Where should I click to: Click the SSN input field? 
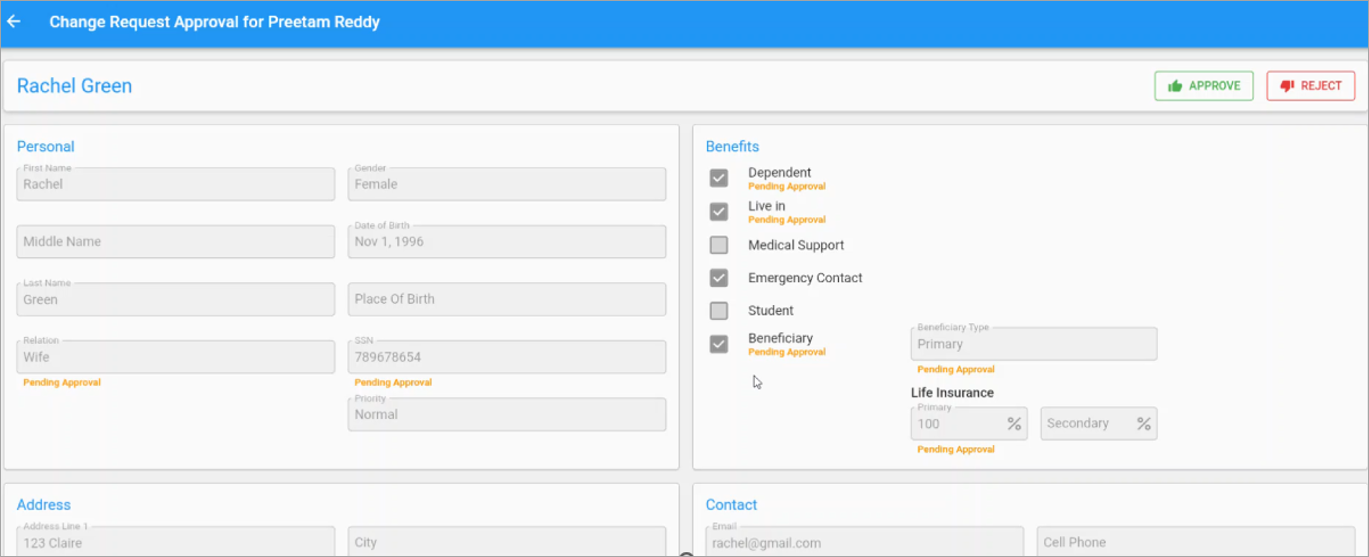(x=506, y=357)
